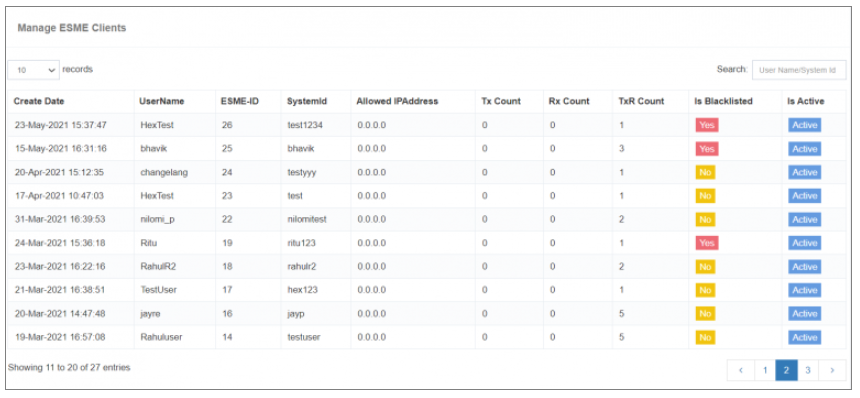860x398 pixels.
Task: Sort by the Is Blacklisted column header
Action: tap(723, 101)
